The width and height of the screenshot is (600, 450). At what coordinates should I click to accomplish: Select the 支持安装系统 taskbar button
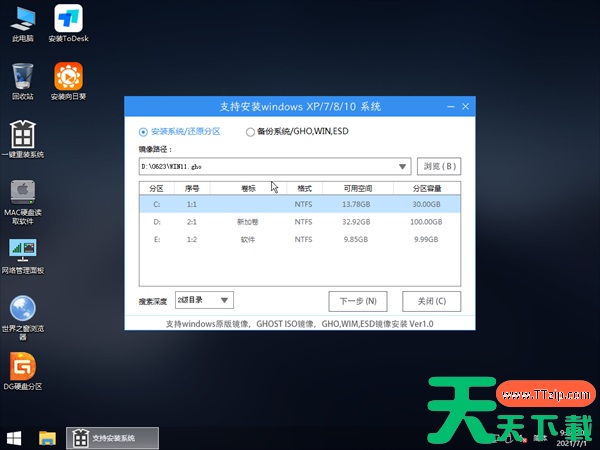(112, 438)
